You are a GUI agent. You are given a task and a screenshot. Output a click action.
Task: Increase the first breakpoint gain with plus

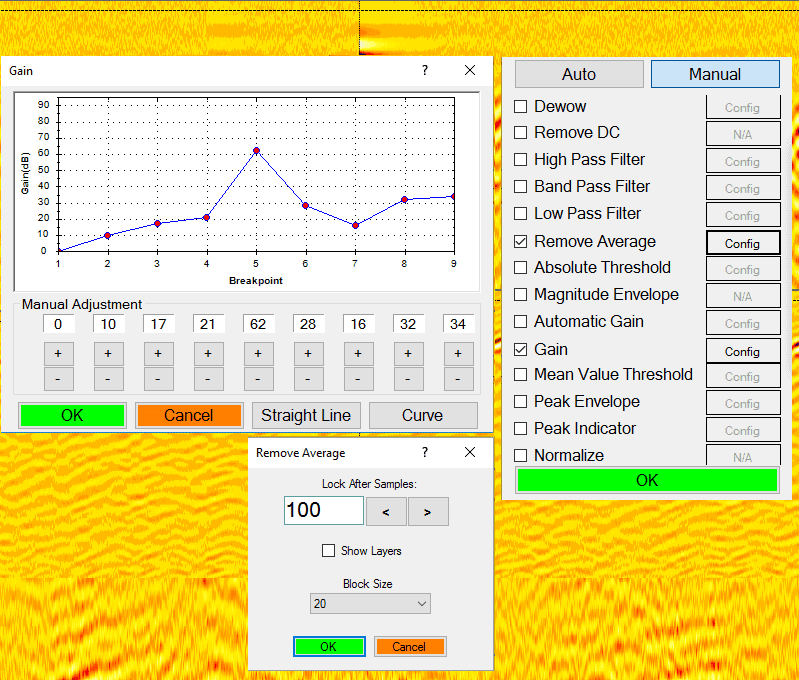(x=58, y=354)
